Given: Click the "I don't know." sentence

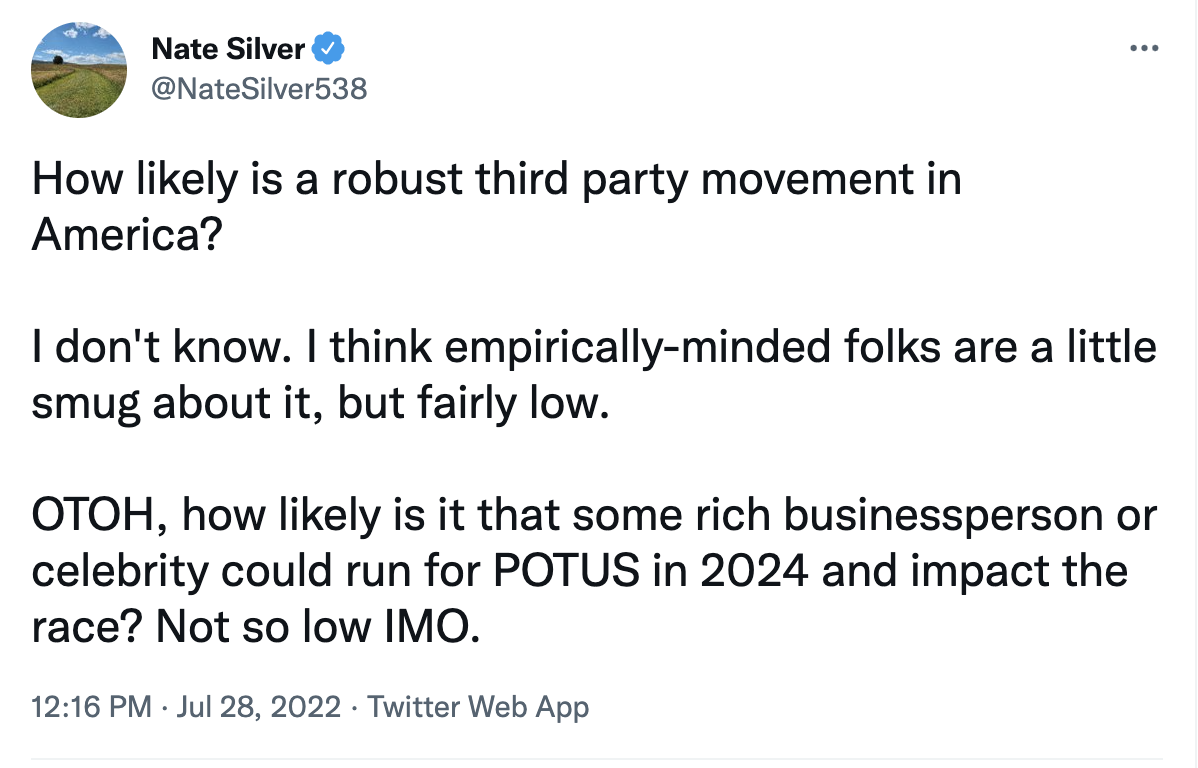Looking at the screenshot, I should [x=162, y=347].
